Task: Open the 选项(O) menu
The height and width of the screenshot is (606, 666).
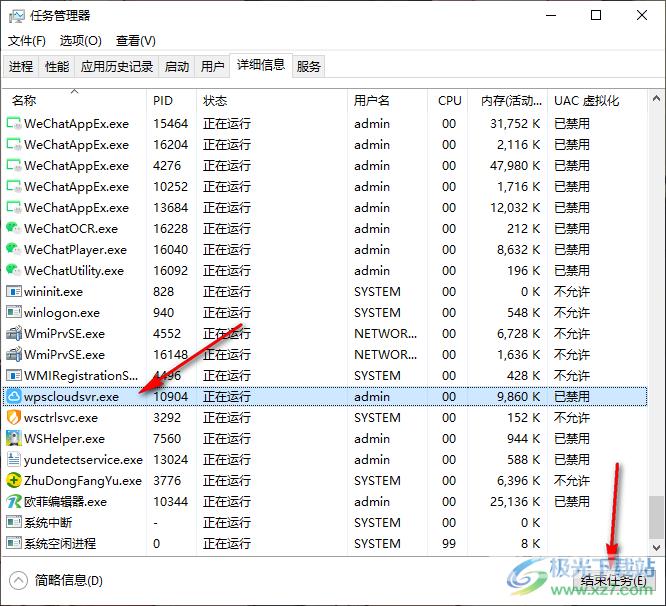Action: (81, 41)
